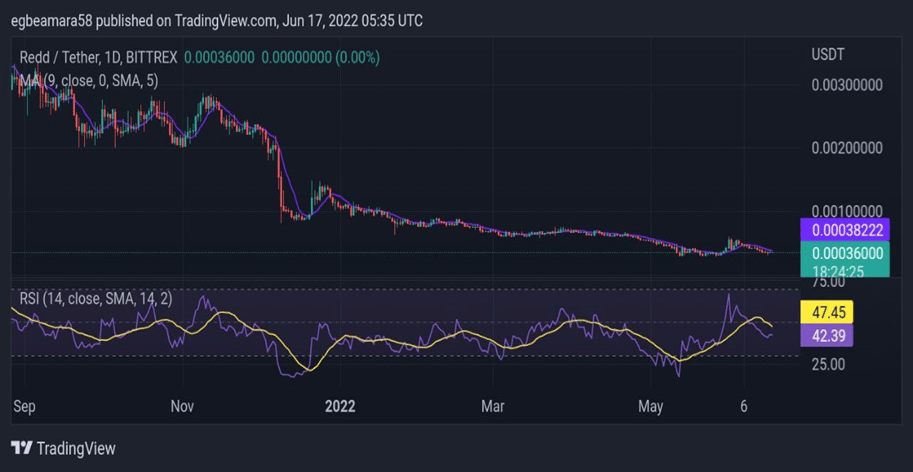Click the purple 0.00038222 MA price label
The image size is (913, 472).
[x=845, y=229]
